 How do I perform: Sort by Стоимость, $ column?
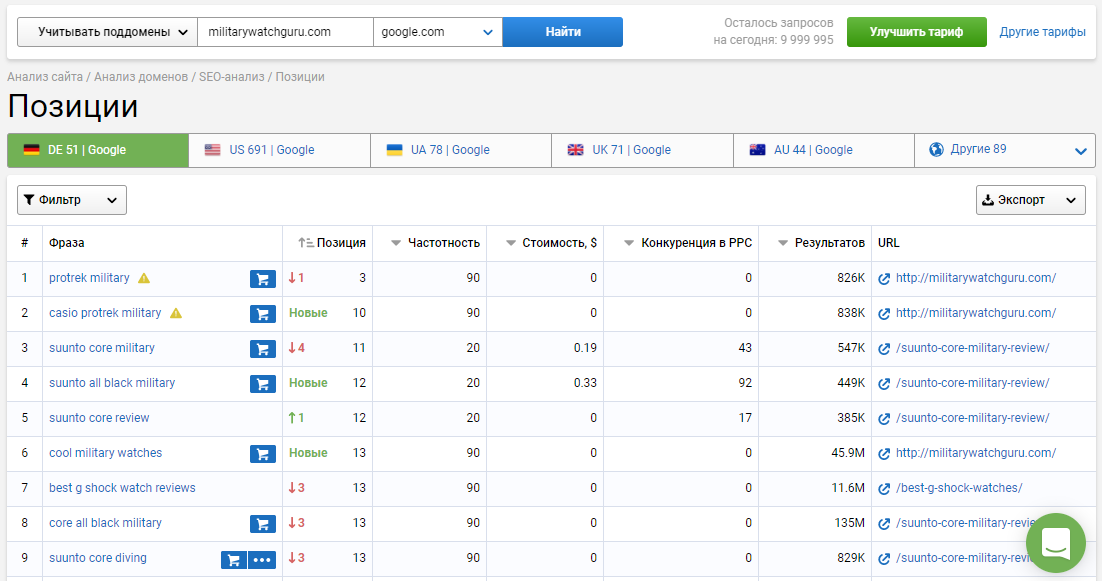pyautogui.click(x=551, y=242)
